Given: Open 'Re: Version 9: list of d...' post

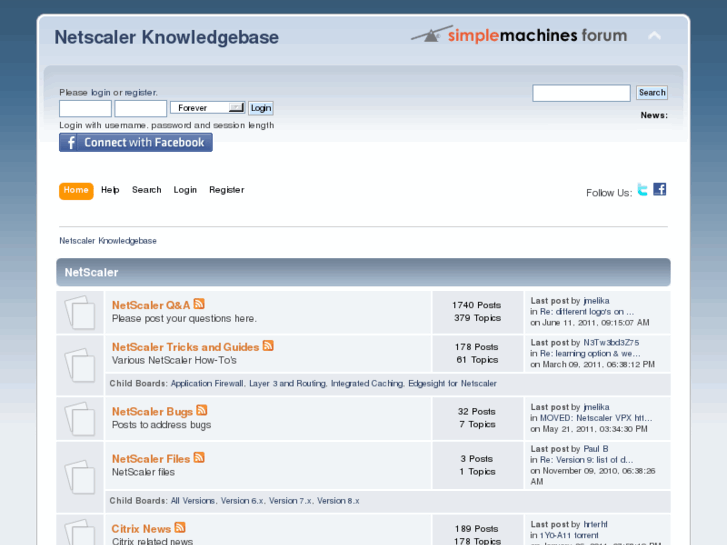Looking at the screenshot, I should coord(586,460).
